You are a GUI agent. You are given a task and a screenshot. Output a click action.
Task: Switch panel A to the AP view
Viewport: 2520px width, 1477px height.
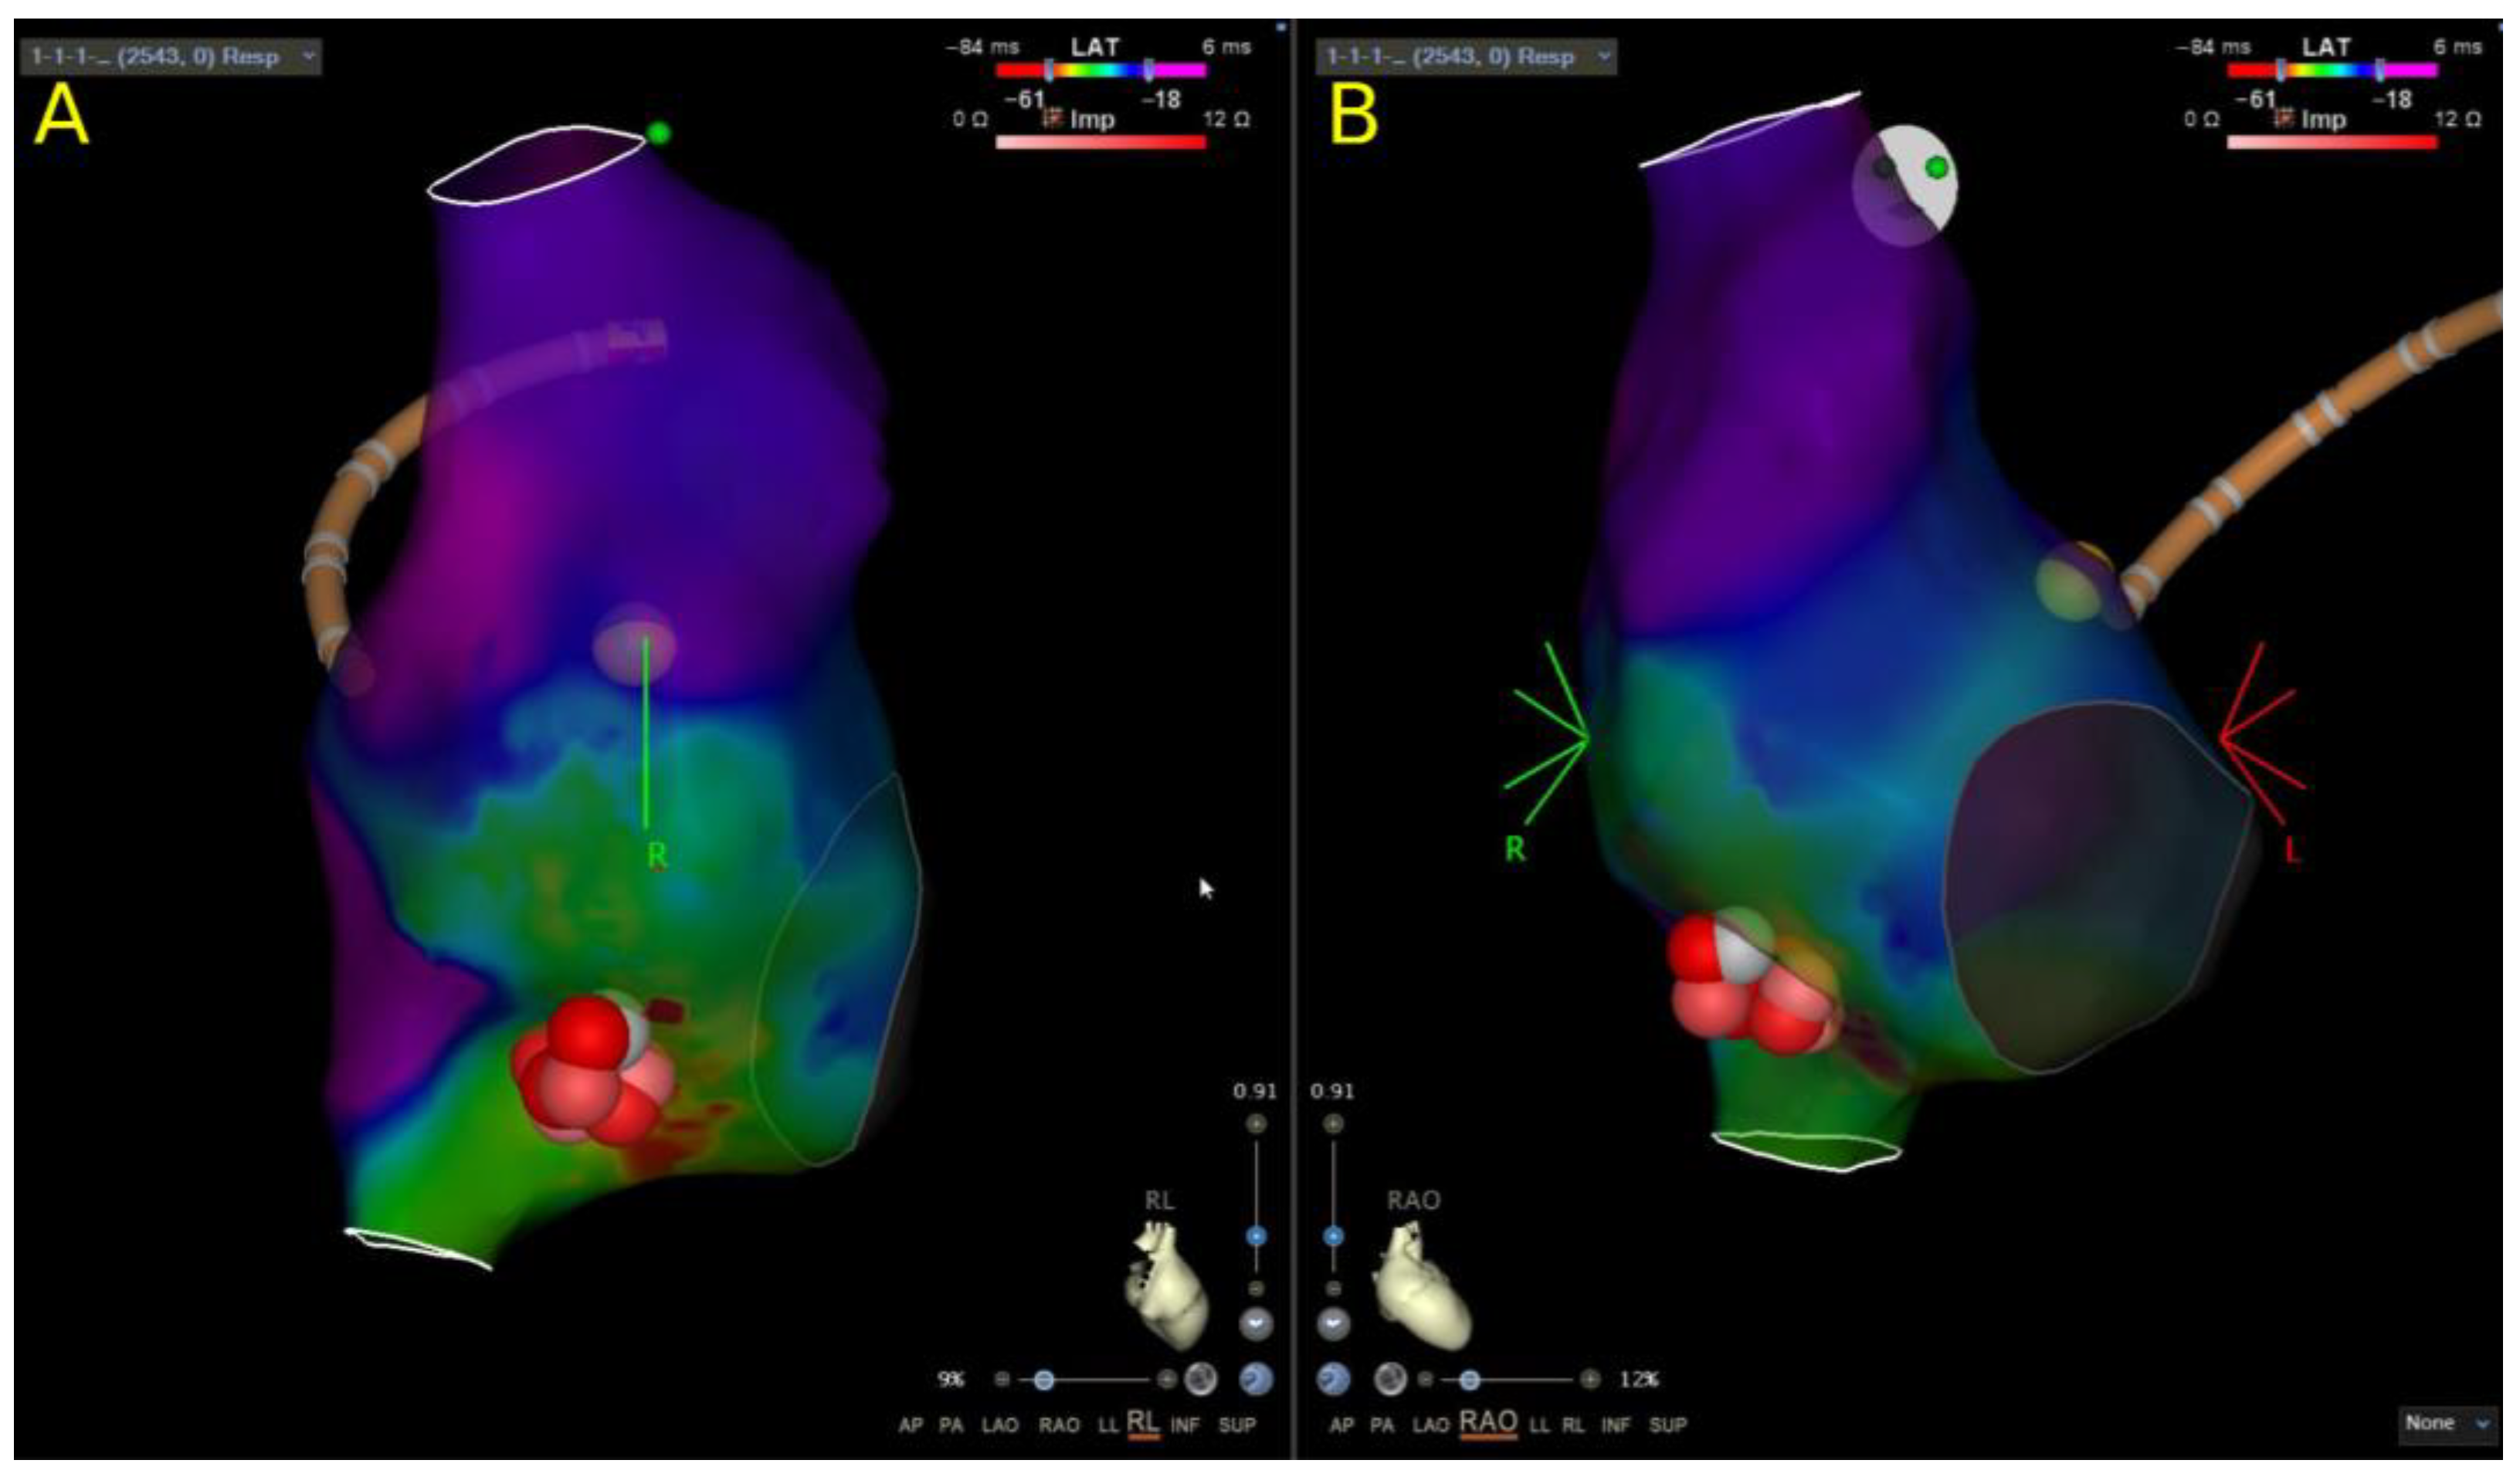click(910, 1425)
